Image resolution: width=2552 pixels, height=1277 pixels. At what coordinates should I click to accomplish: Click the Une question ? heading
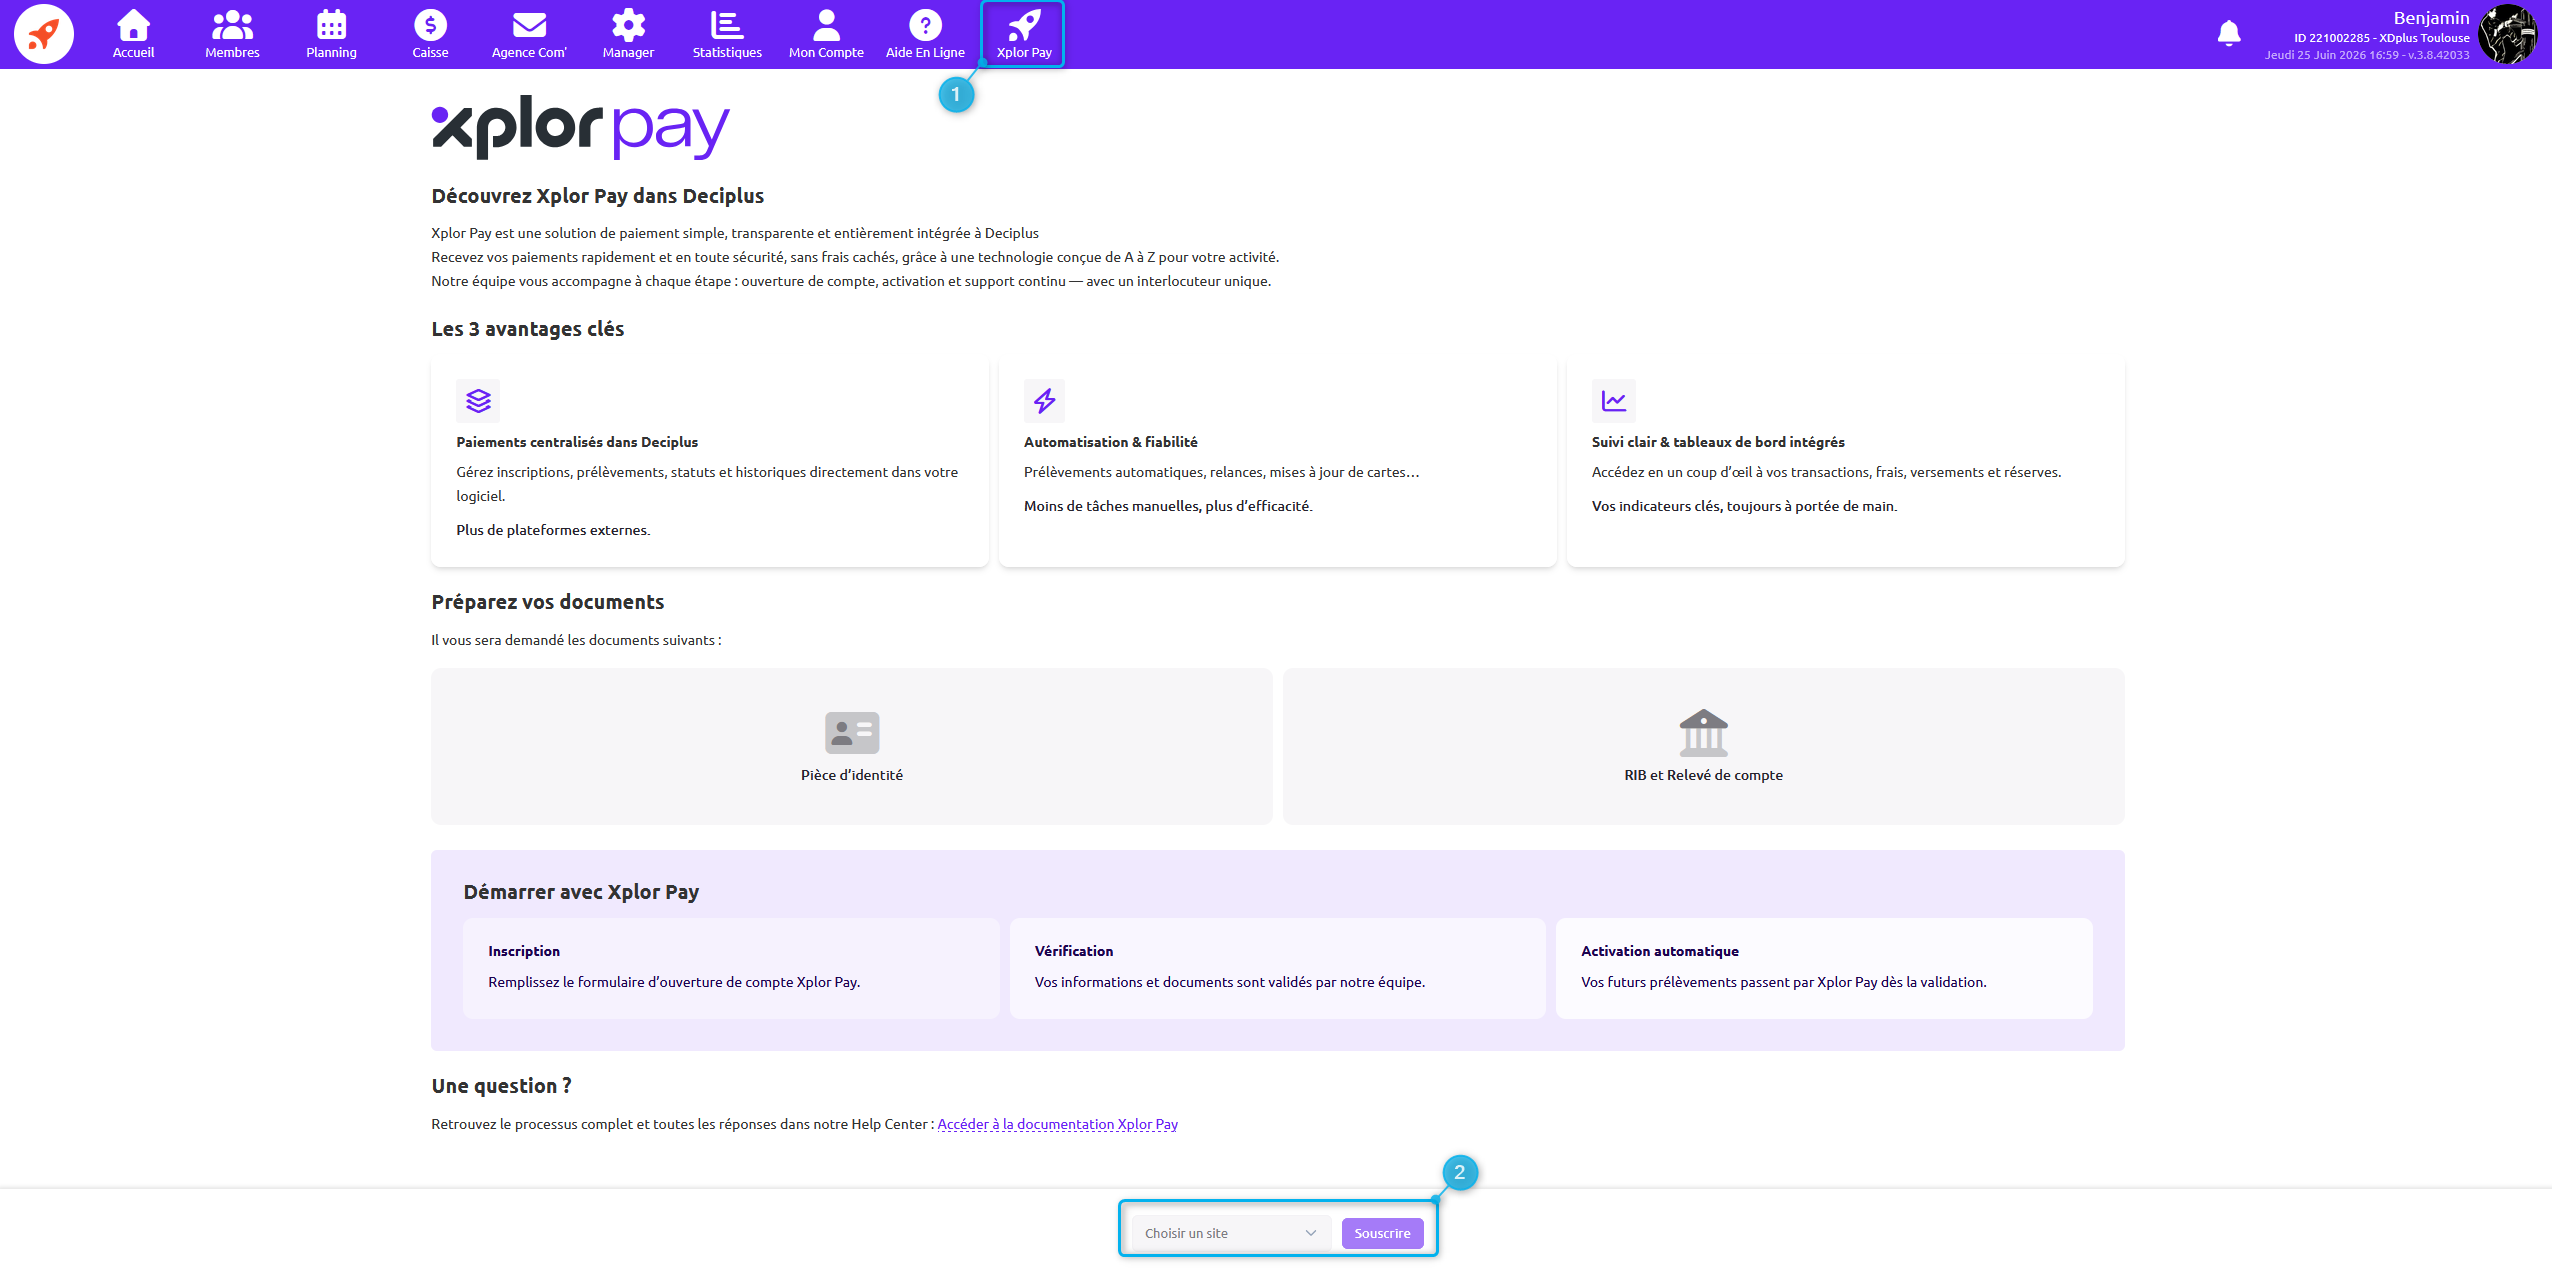click(x=502, y=1086)
